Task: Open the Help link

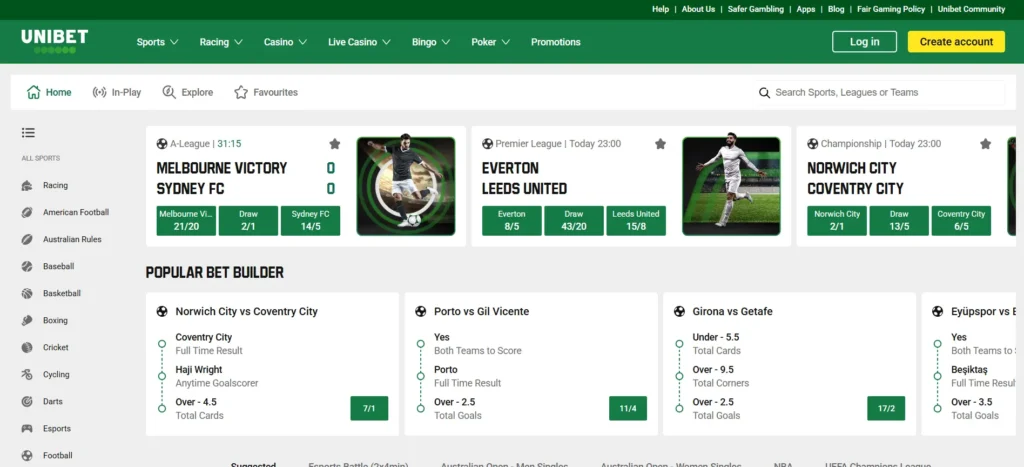Action: [x=660, y=9]
